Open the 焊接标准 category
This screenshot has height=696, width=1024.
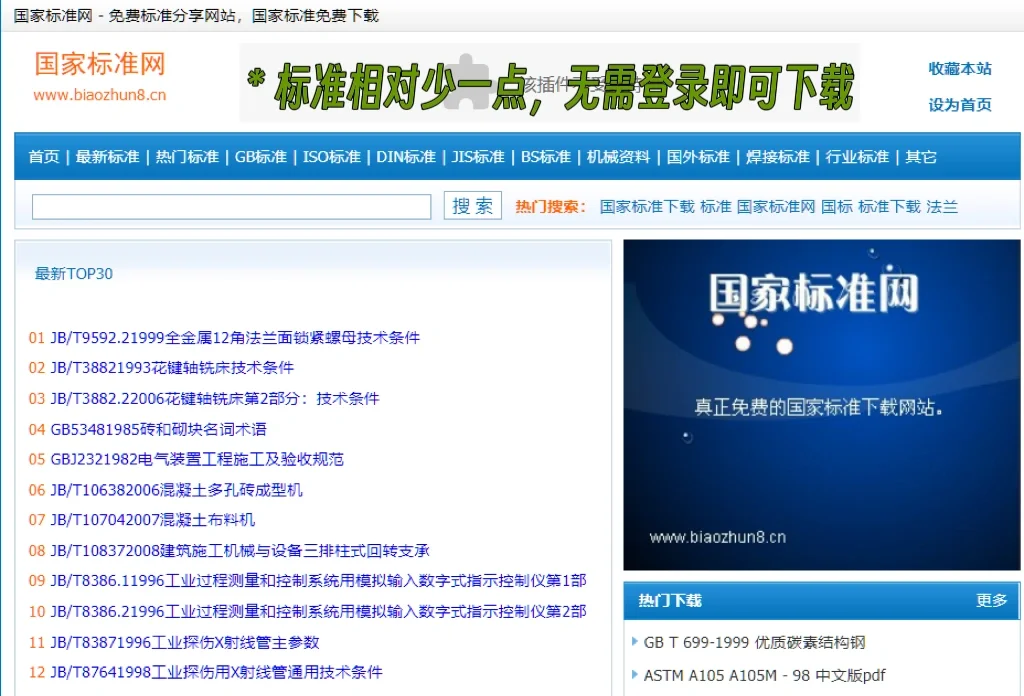coord(777,157)
